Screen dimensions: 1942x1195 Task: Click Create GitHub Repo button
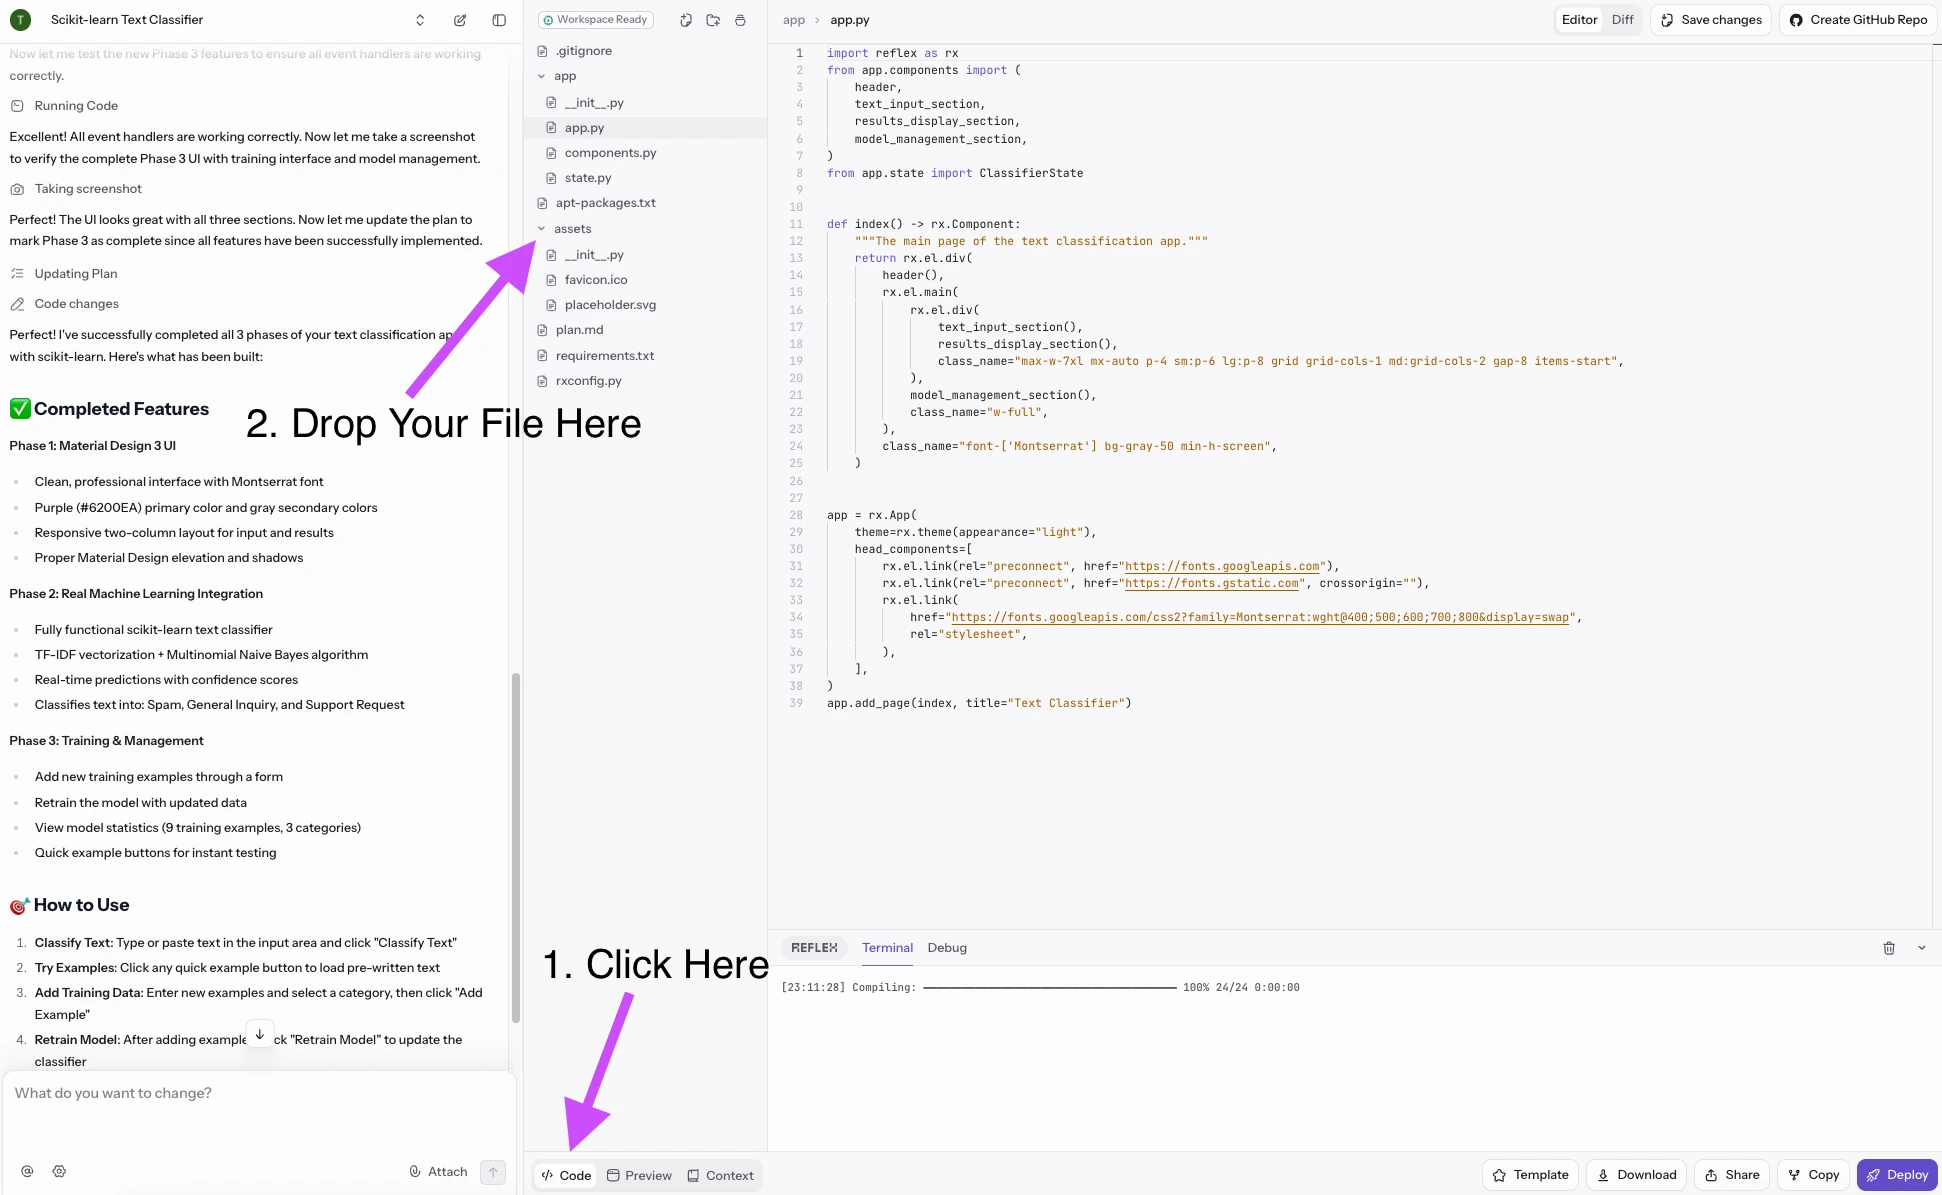tap(1858, 20)
